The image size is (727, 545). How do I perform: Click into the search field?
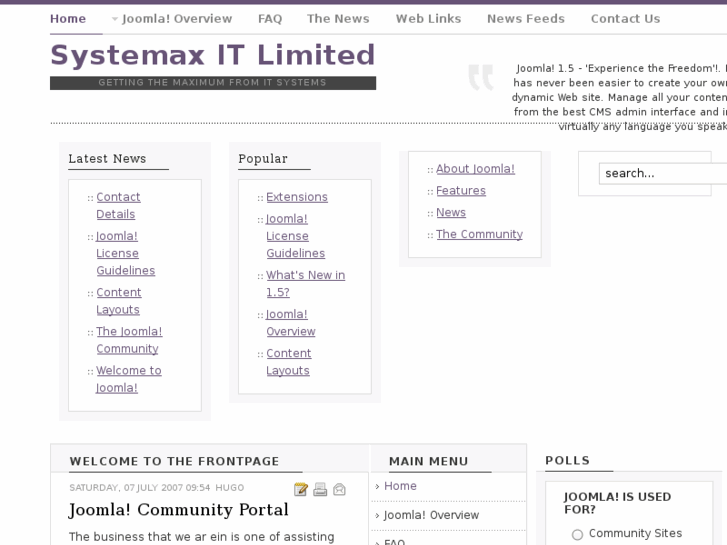(663, 173)
